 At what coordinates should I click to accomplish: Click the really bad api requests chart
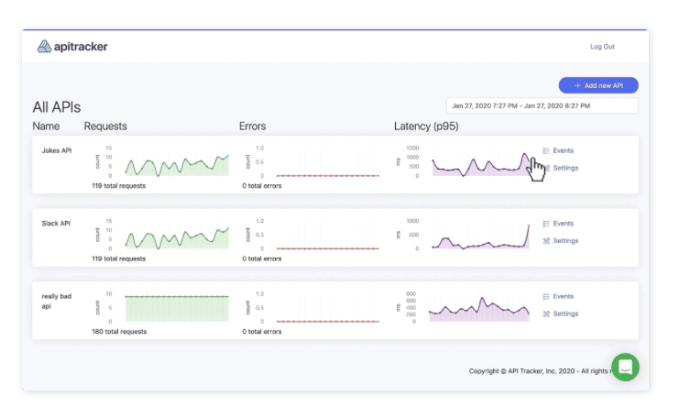coord(177,308)
